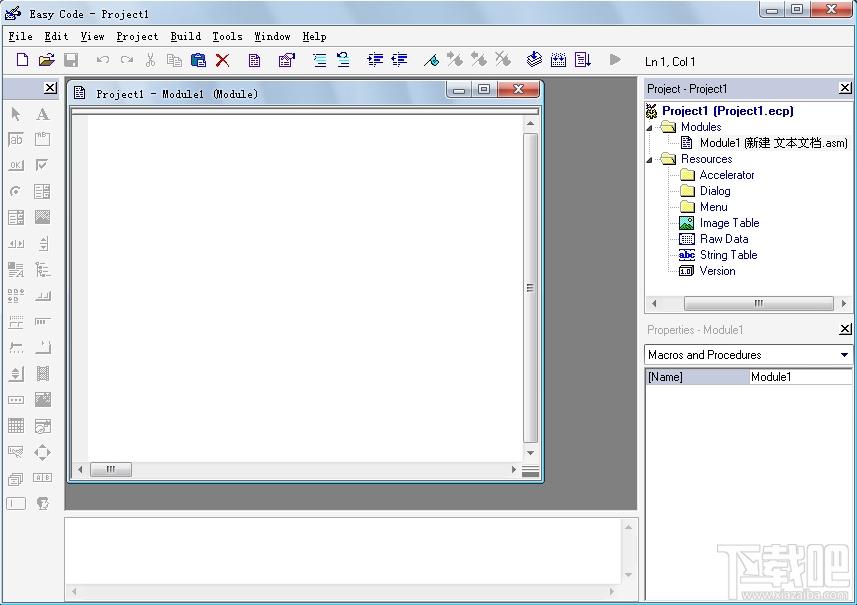Select the Tree view control tool

click(x=42, y=269)
